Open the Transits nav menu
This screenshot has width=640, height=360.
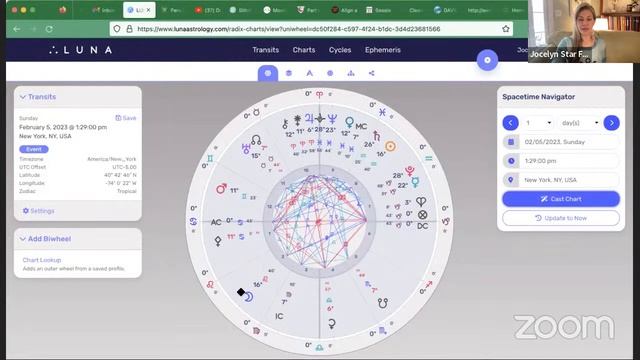[x=265, y=50]
